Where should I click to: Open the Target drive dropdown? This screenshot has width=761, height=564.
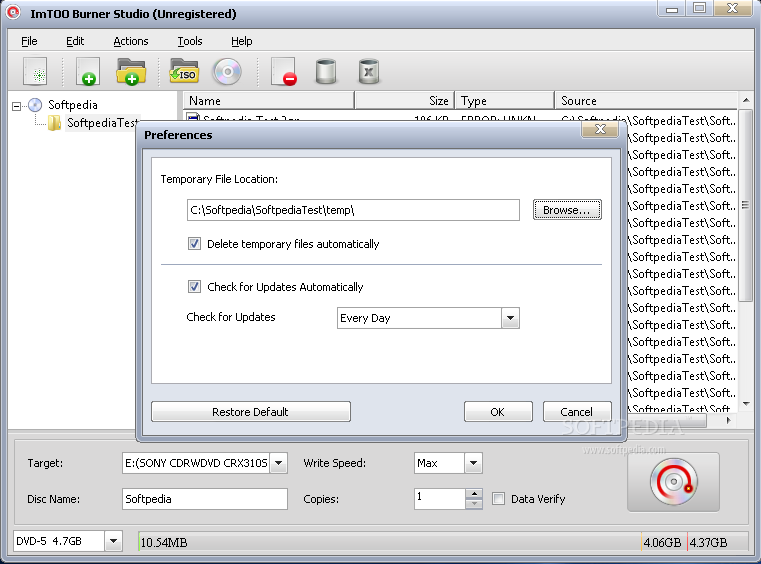coord(279,463)
